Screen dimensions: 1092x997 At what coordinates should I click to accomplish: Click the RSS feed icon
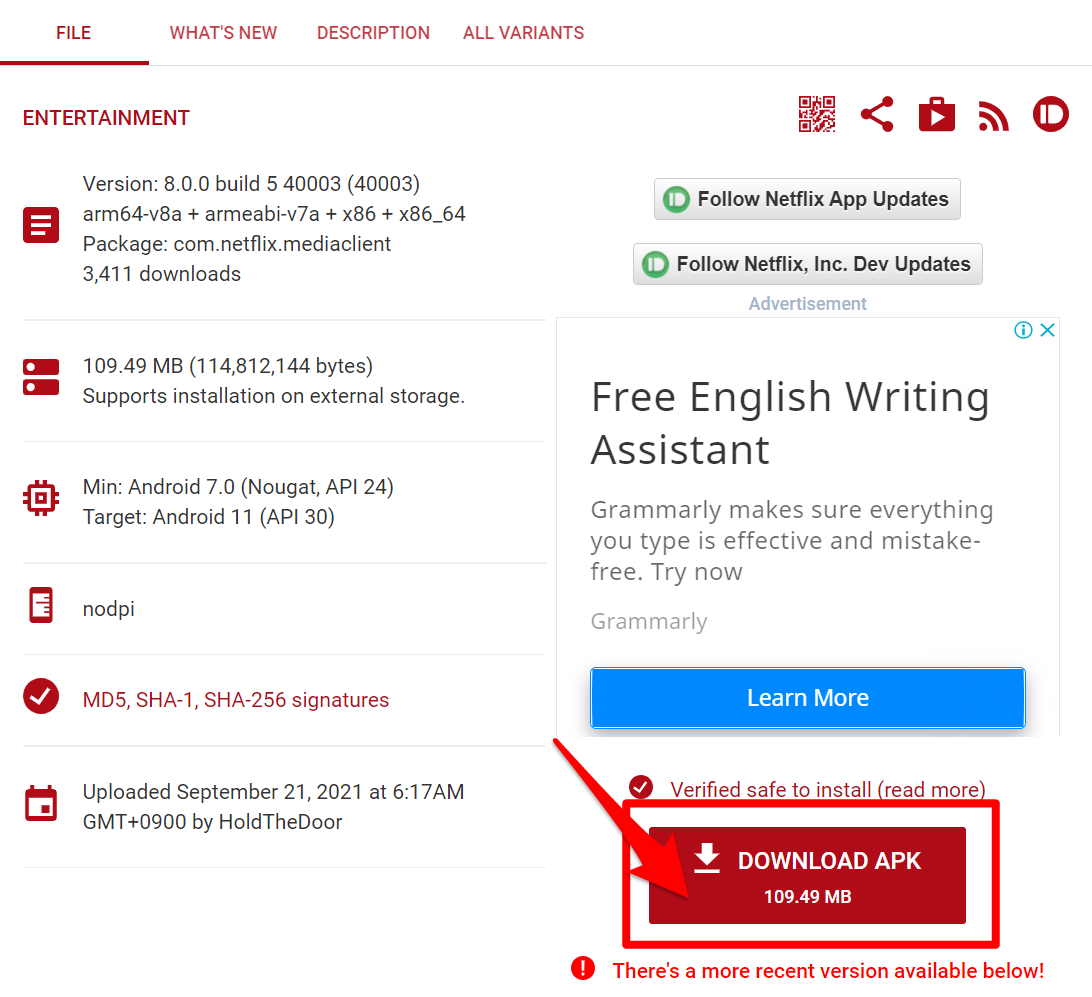(993, 116)
